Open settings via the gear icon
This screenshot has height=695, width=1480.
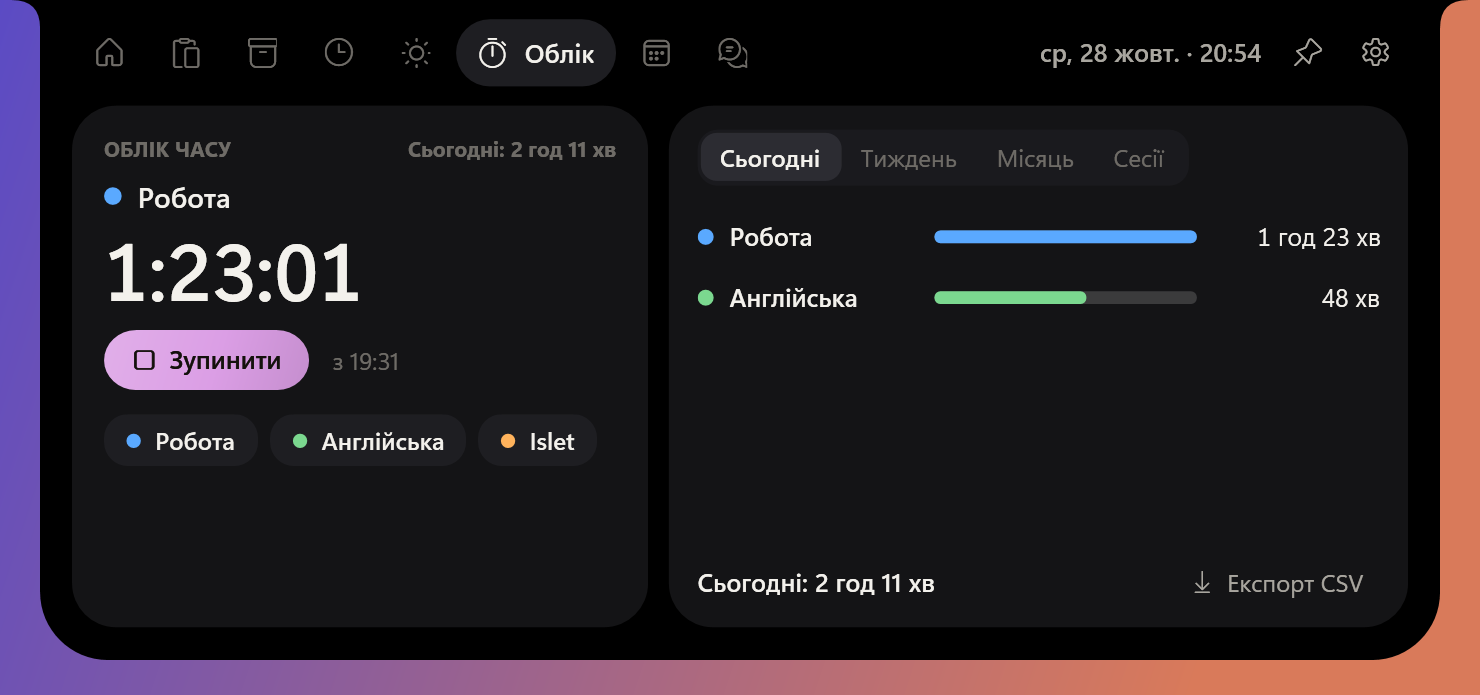point(1376,53)
